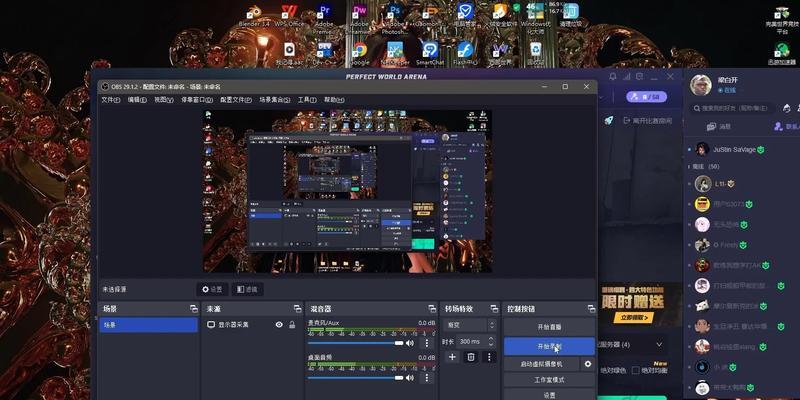
Task: Open the 渐变 transition type dropdown
Action: [x=470, y=325]
